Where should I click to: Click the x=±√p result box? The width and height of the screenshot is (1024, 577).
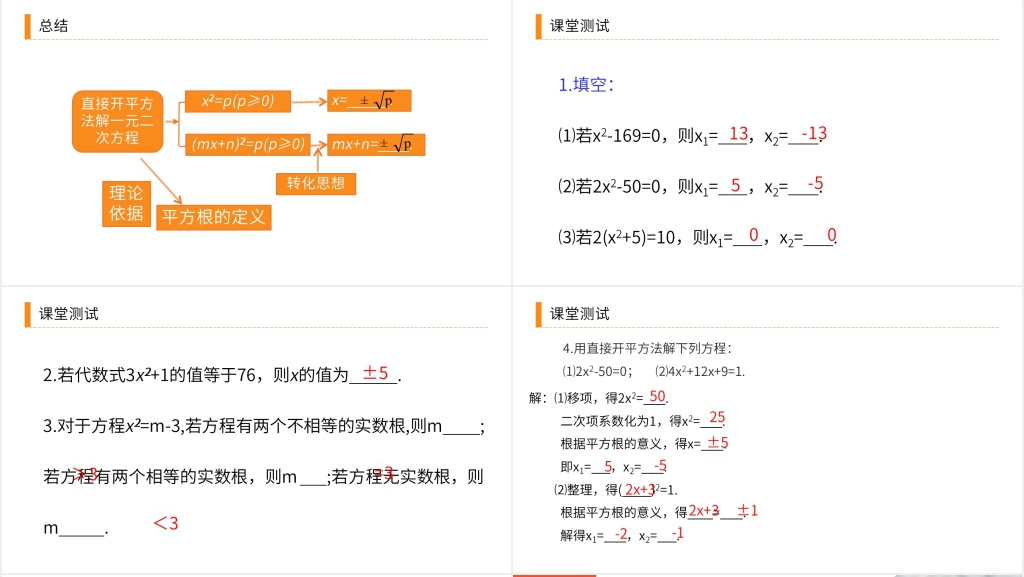369,101
